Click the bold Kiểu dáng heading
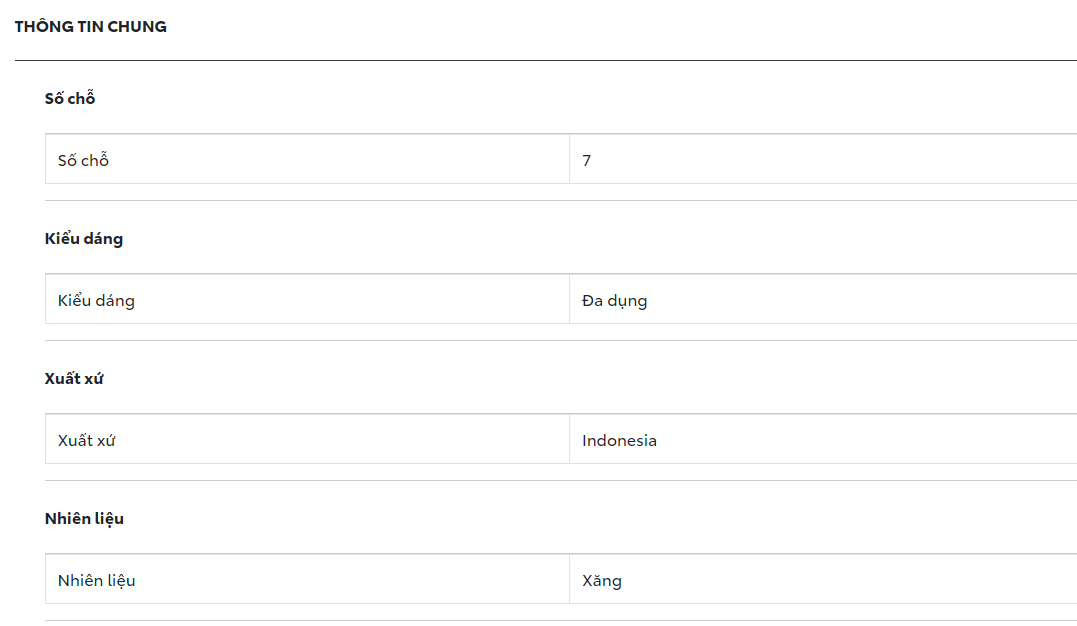1077x626 pixels. [x=84, y=239]
